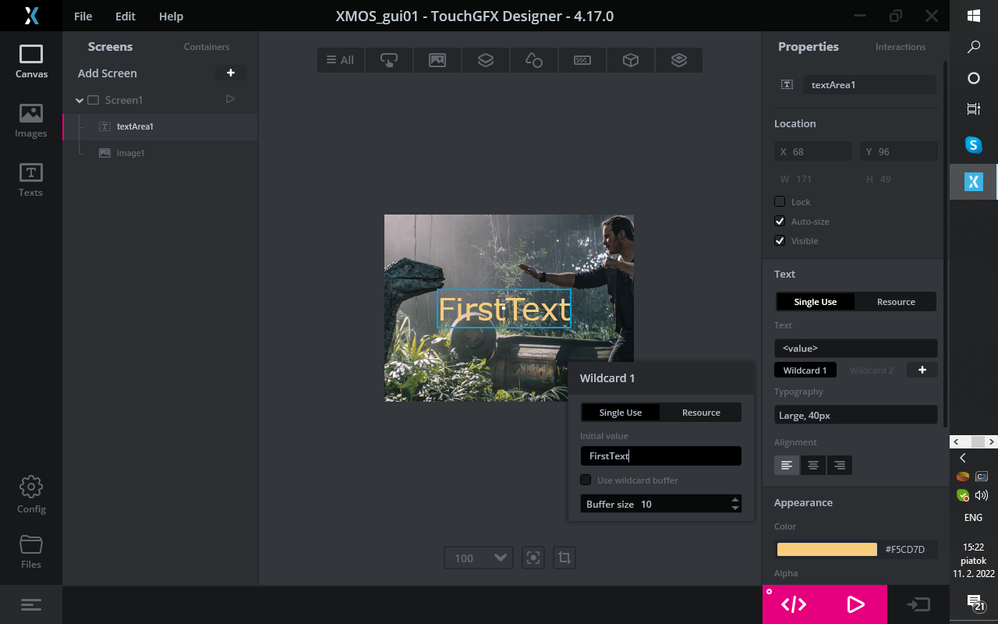The width and height of the screenshot is (998, 624).
Task: Click the crop icon below canvas
Action: click(x=564, y=558)
